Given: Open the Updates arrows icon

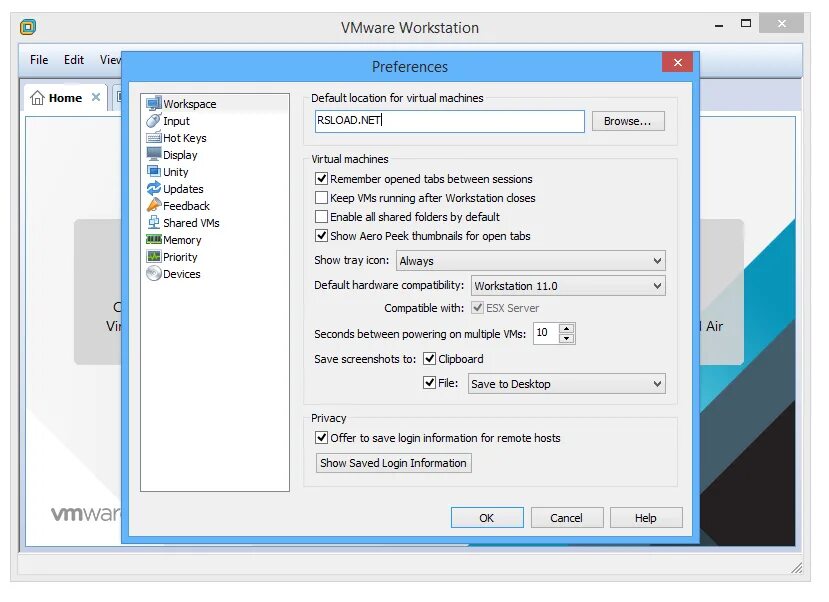Looking at the screenshot, I should point(153,189).
